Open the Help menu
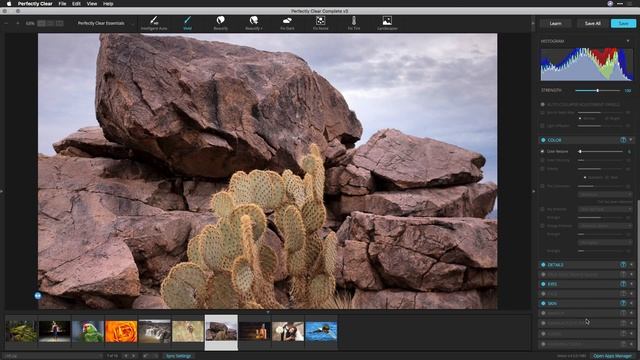The height and width of the screenshot is (360, 640). [x=108, y=4]
